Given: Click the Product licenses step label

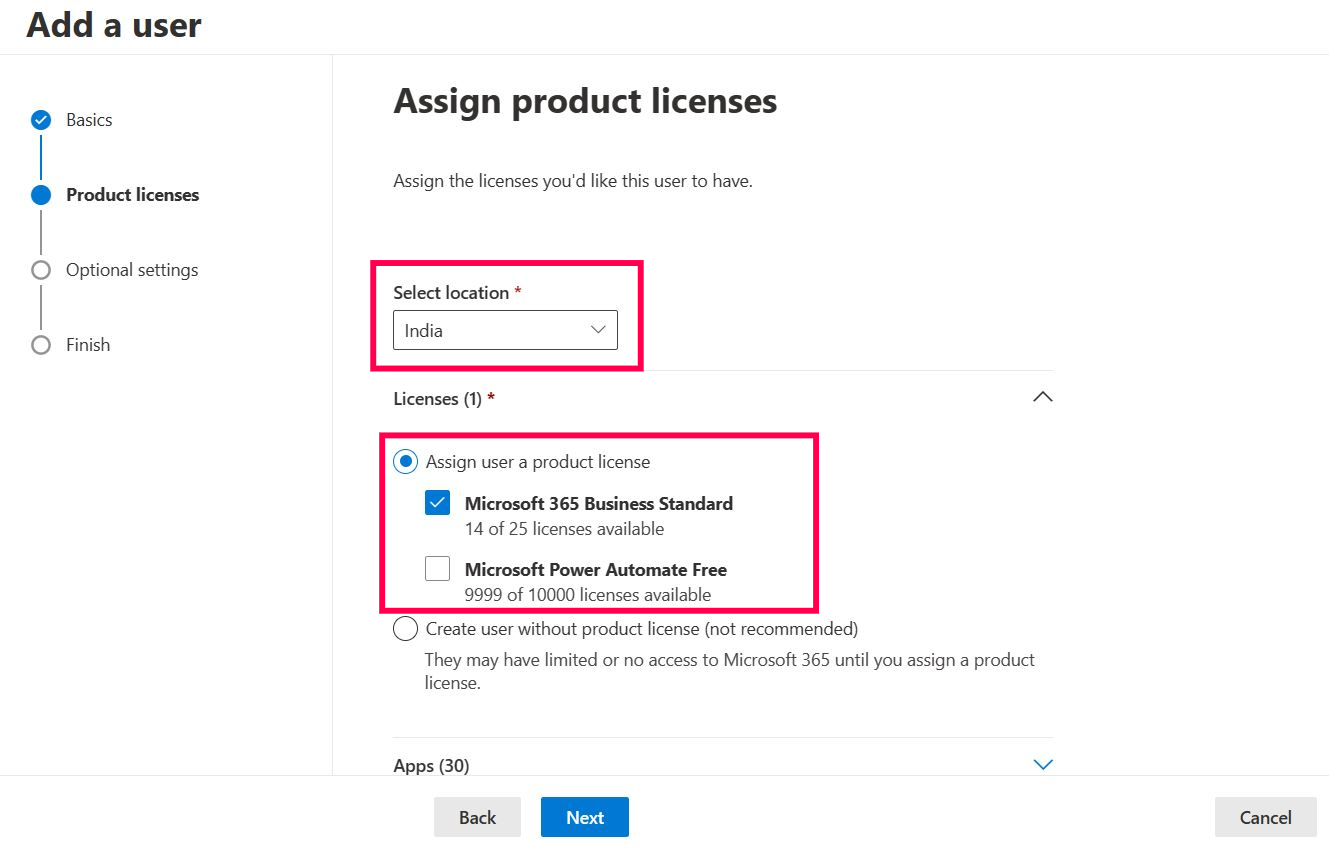Looking at the screenshot, I should tap(132, 195).
